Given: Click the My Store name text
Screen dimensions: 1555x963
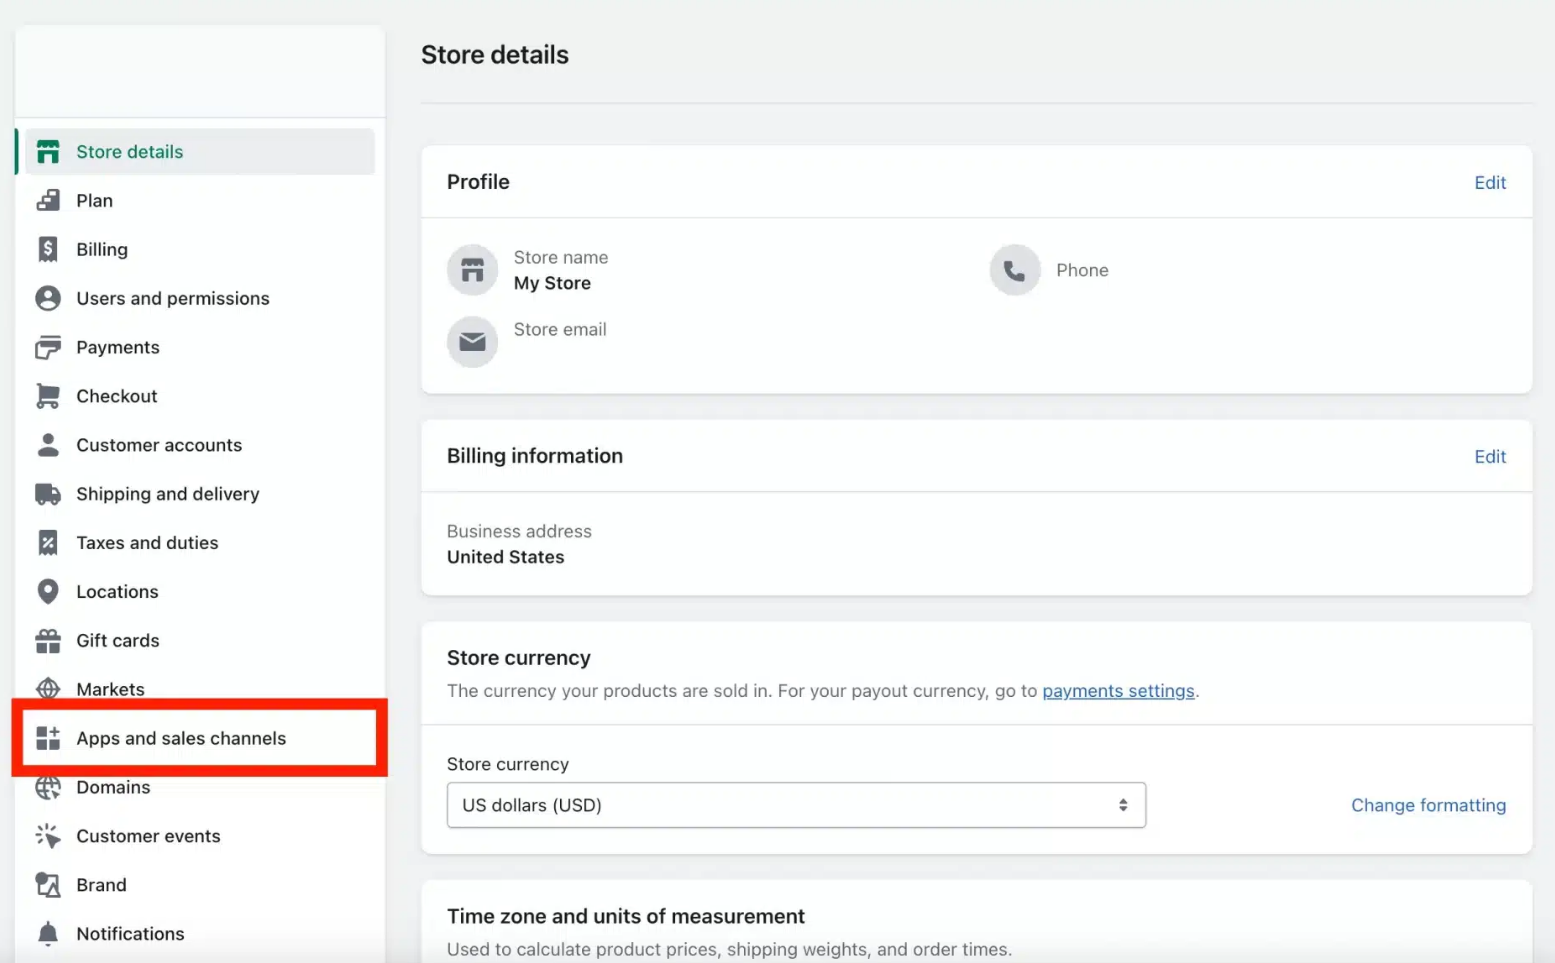Looking at the screenshot, I should click(552, 283).
